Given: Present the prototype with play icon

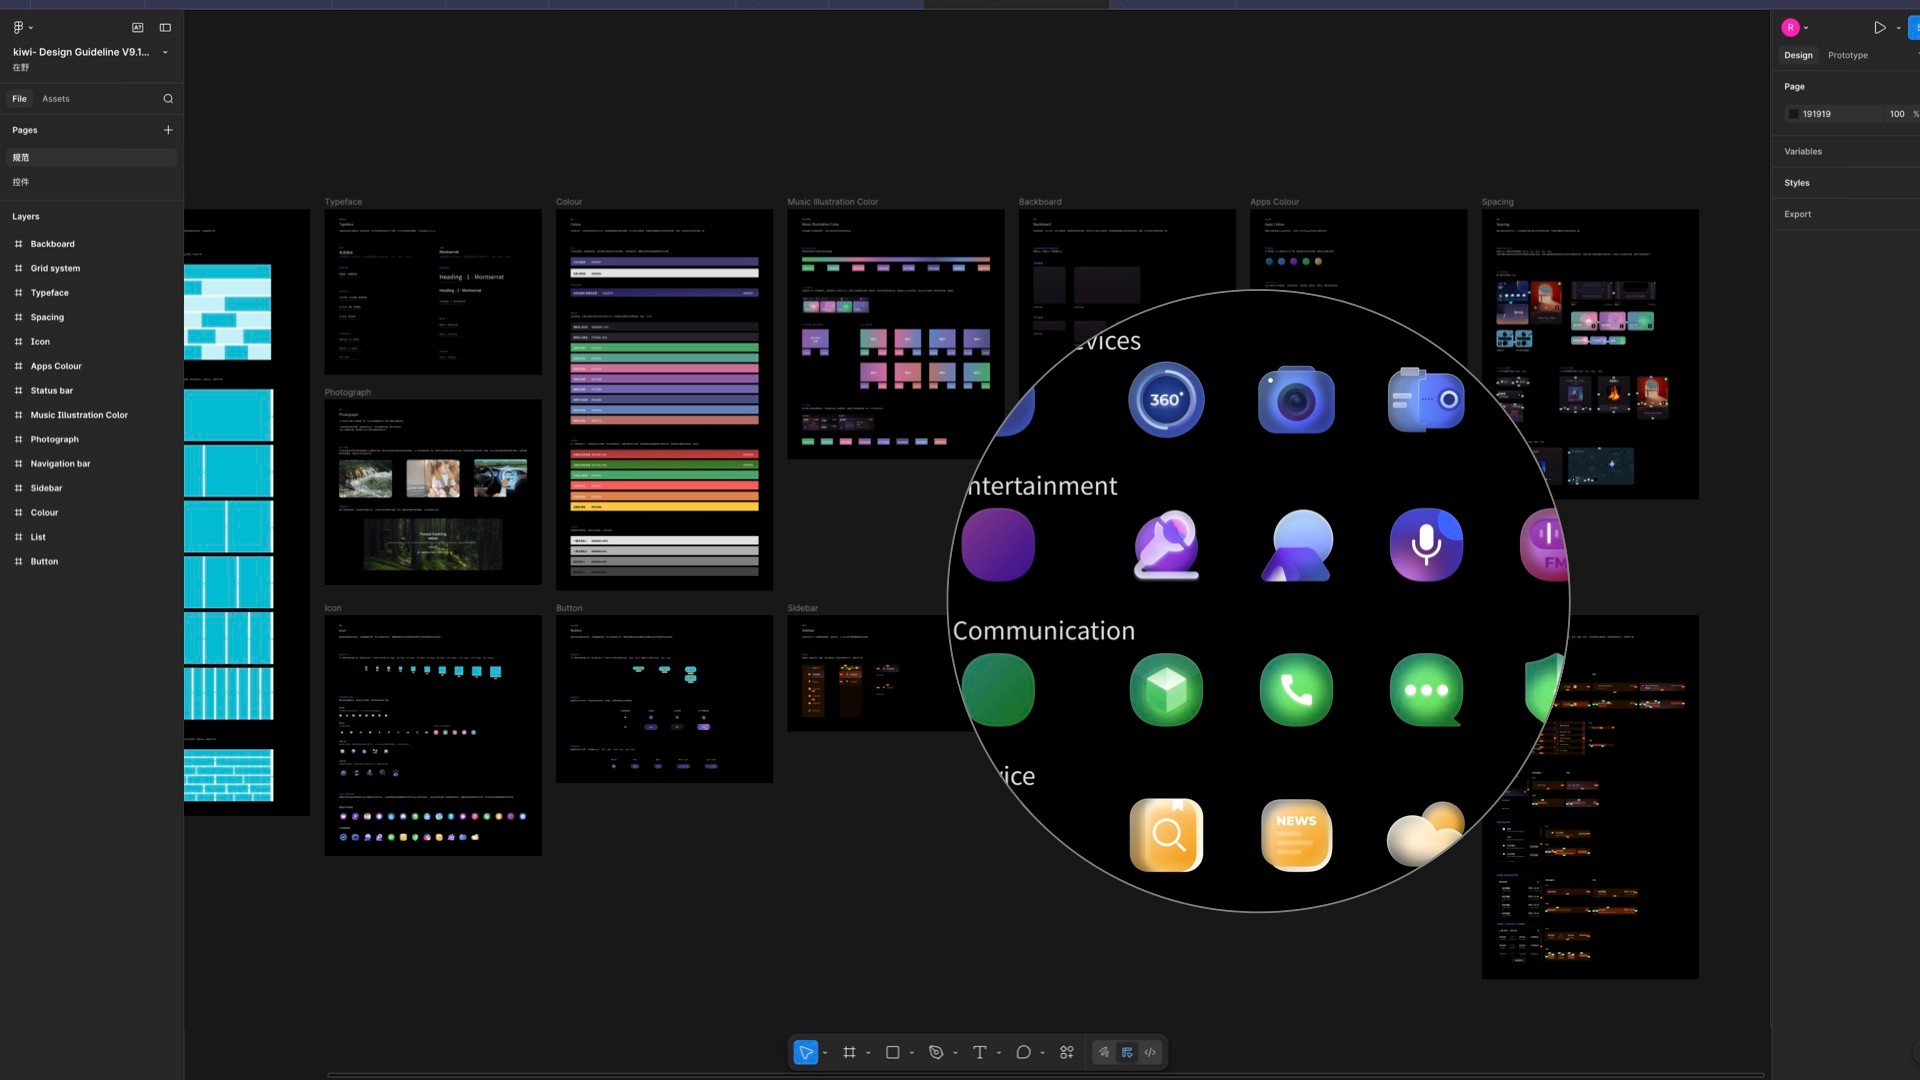Looking at the screenshot, I should point(1880,28).
